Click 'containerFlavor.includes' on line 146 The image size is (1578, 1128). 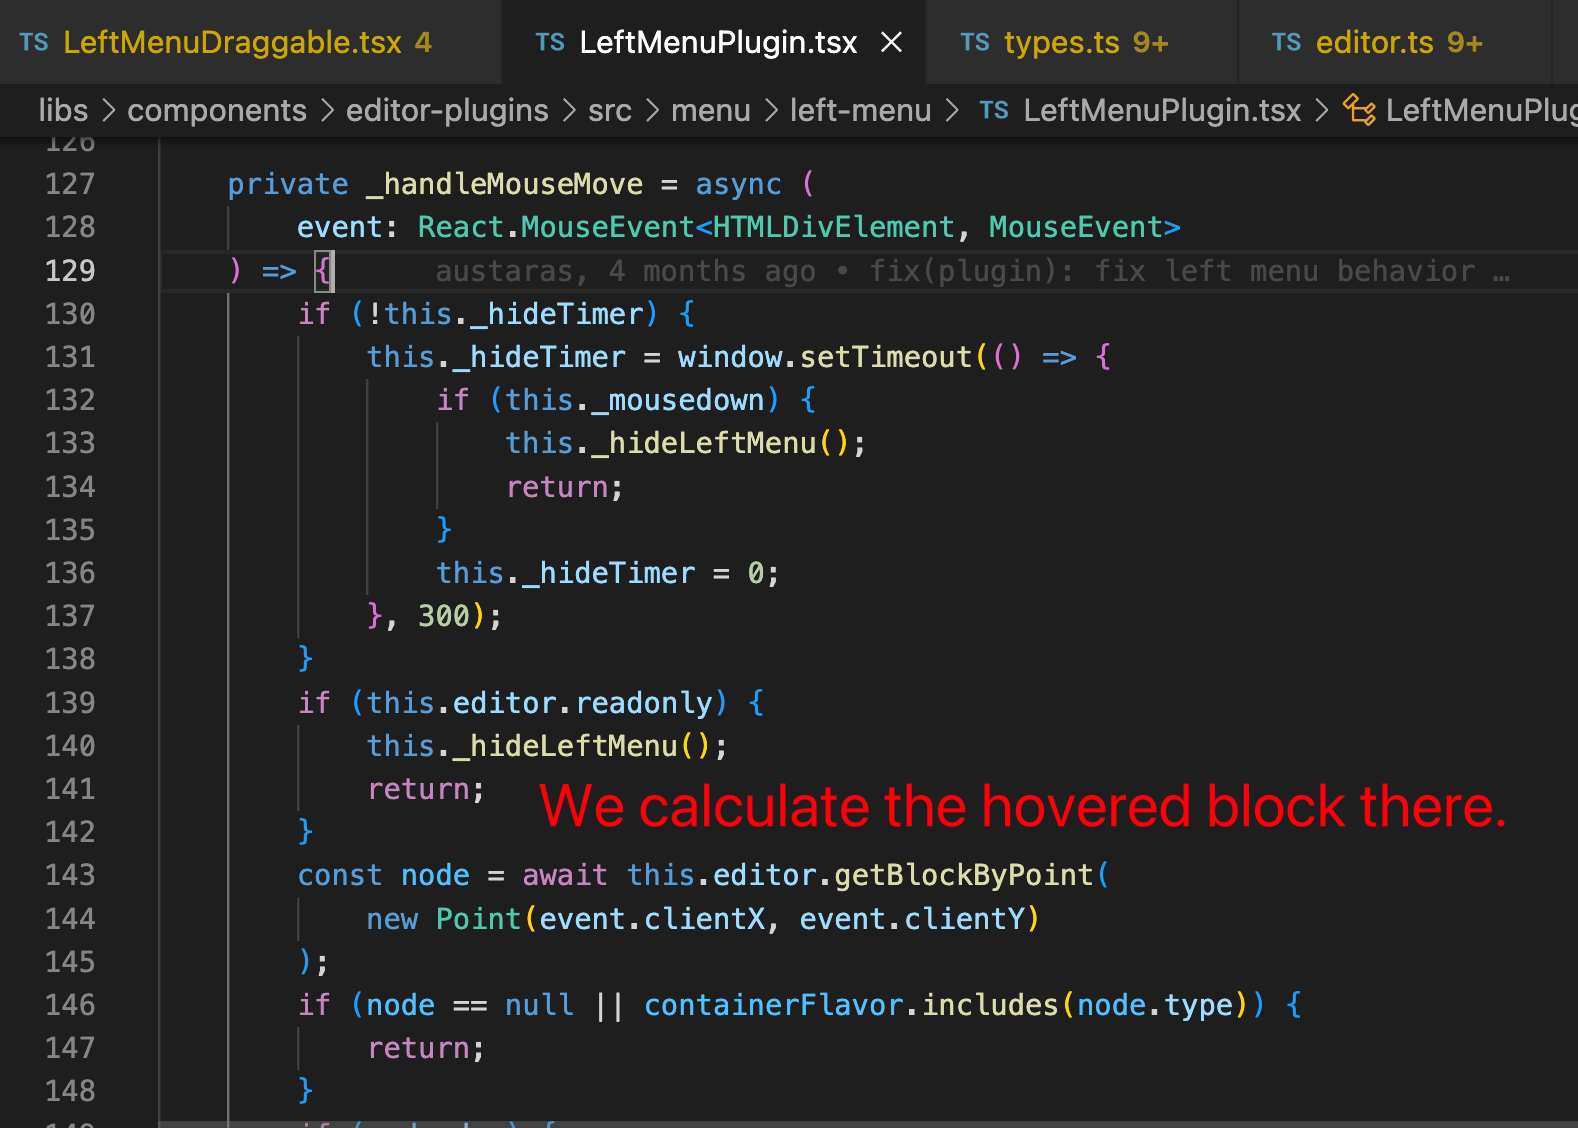tap(851, 1005)
